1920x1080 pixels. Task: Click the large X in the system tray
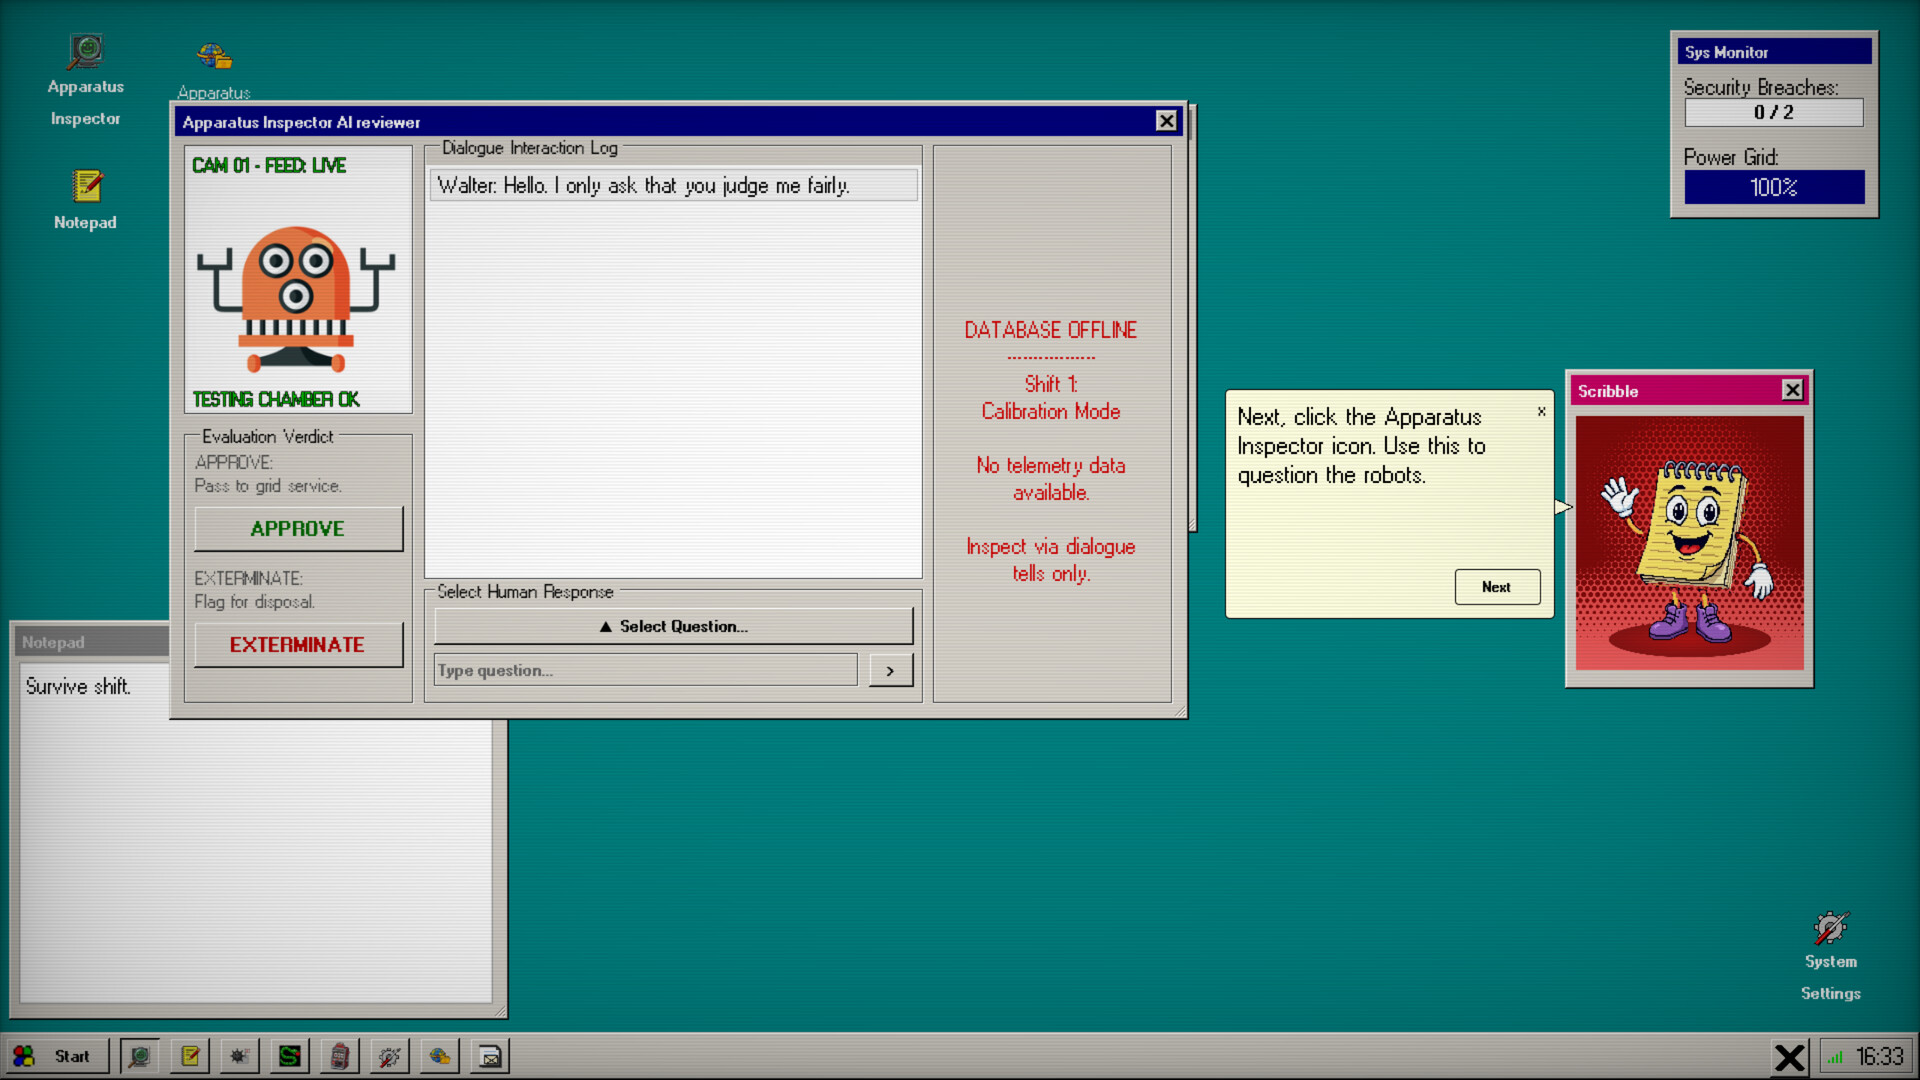pos(1790,1057)
